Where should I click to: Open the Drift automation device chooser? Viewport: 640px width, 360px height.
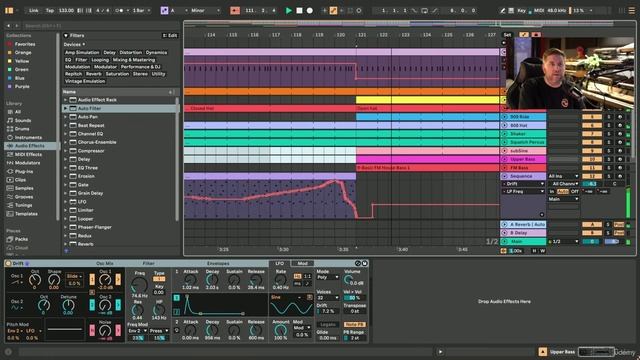523,184
